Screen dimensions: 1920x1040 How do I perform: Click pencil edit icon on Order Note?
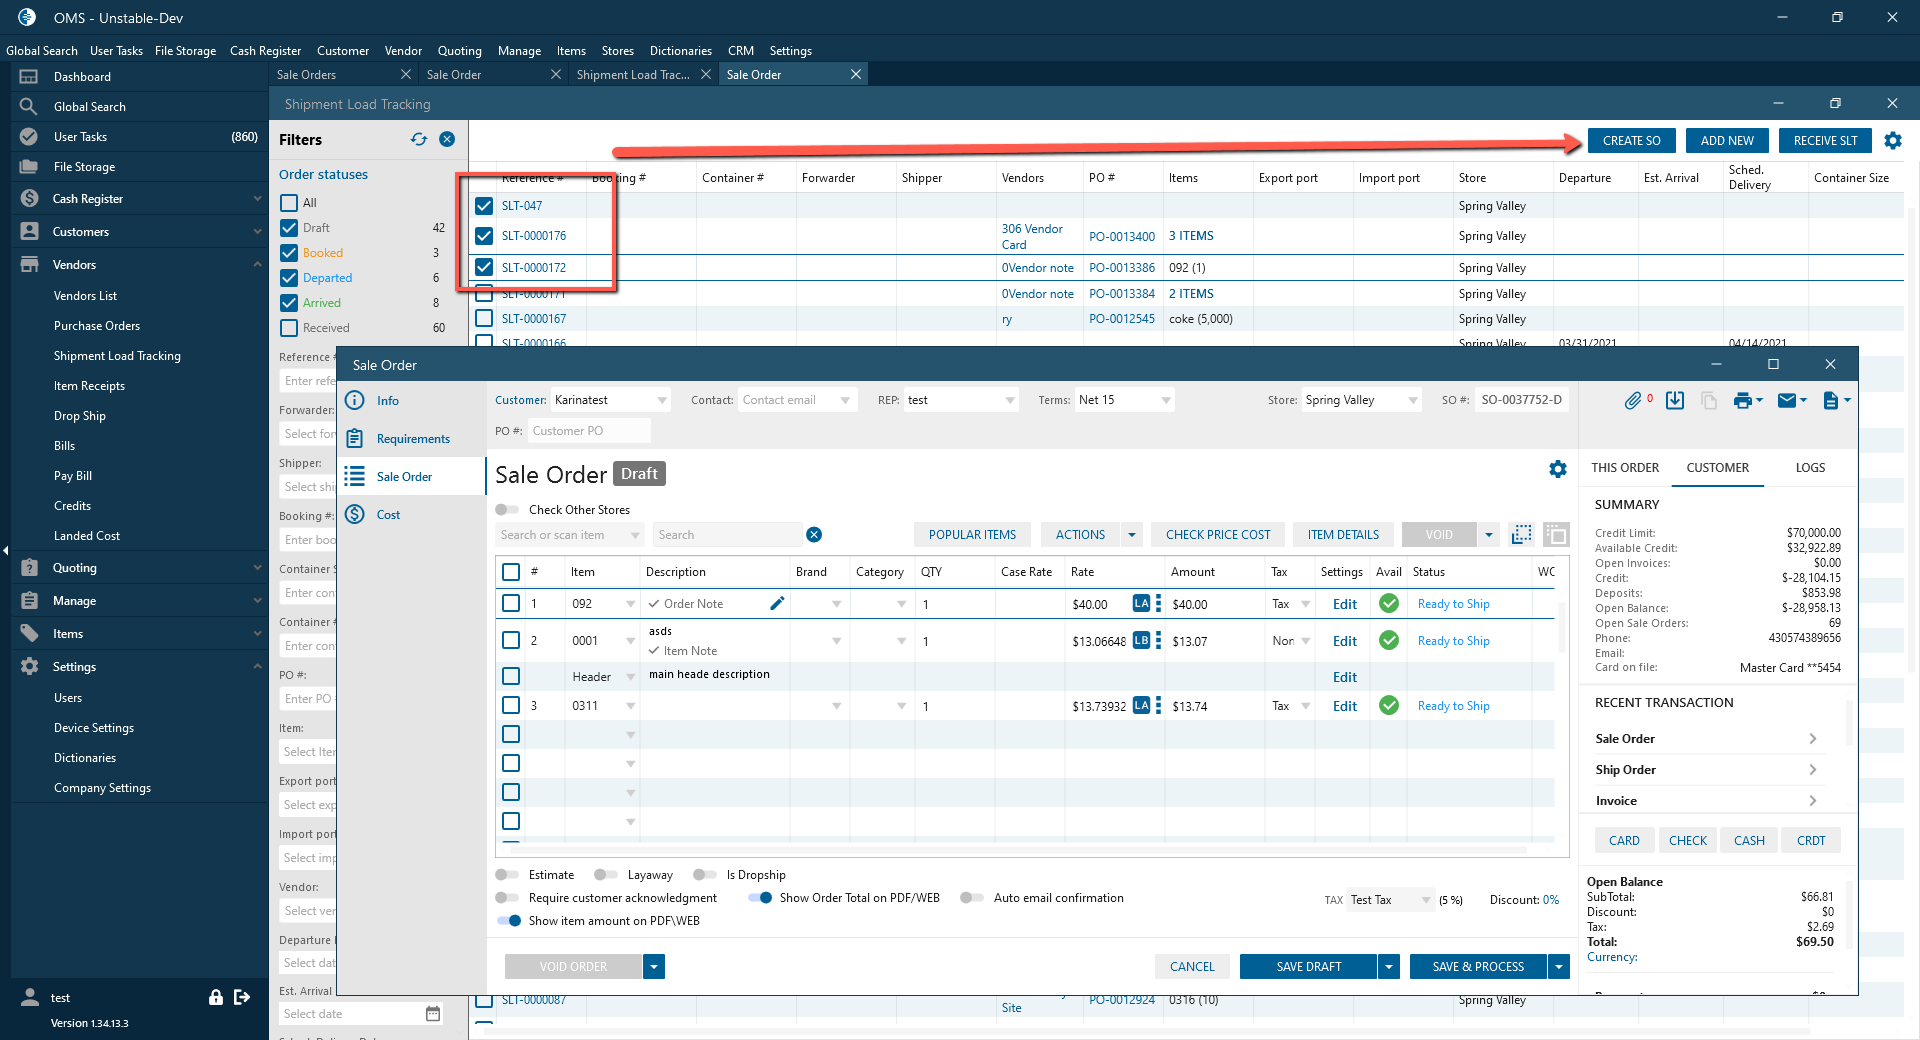pos(777,603)
